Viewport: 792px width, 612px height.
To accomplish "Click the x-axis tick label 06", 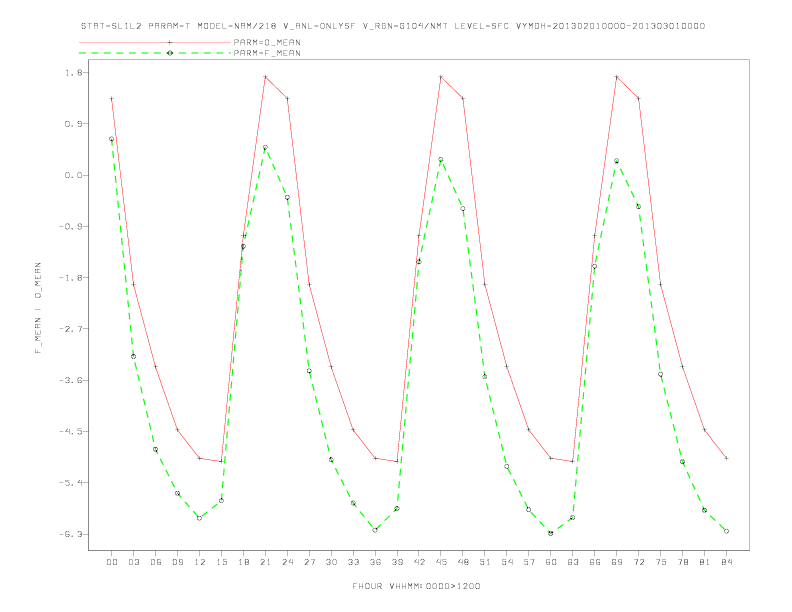I will [156, 562].
